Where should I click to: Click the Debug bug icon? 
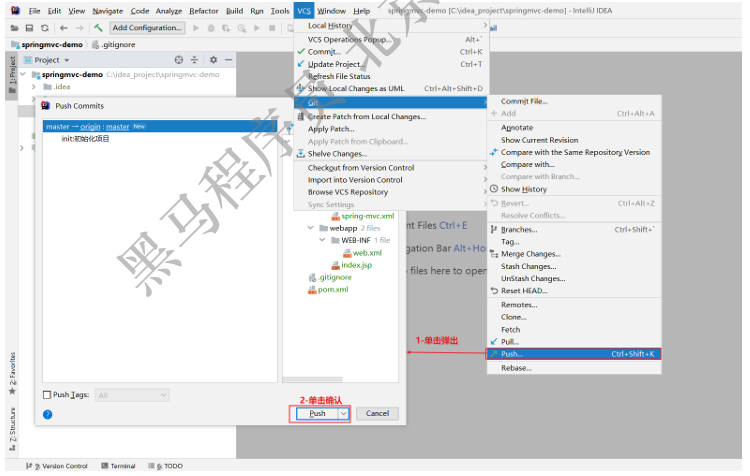(211, 28)
